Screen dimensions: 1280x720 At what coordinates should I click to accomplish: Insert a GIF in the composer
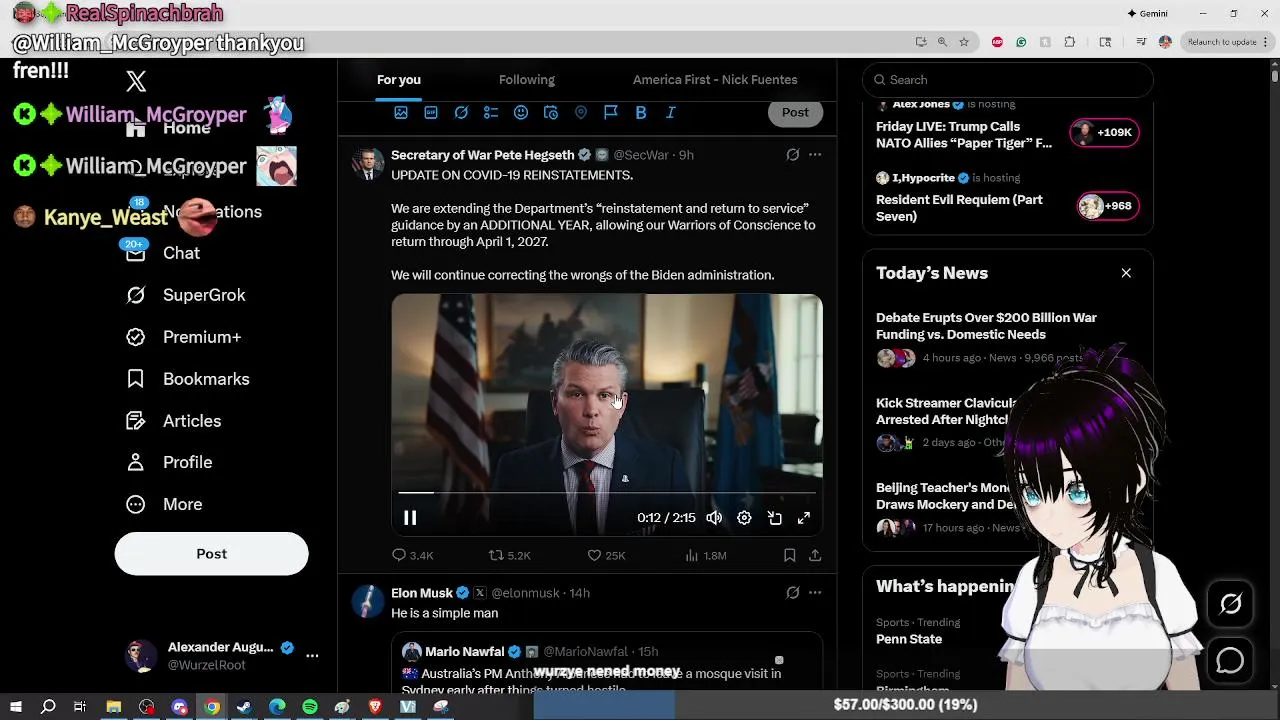click(431, 113)
